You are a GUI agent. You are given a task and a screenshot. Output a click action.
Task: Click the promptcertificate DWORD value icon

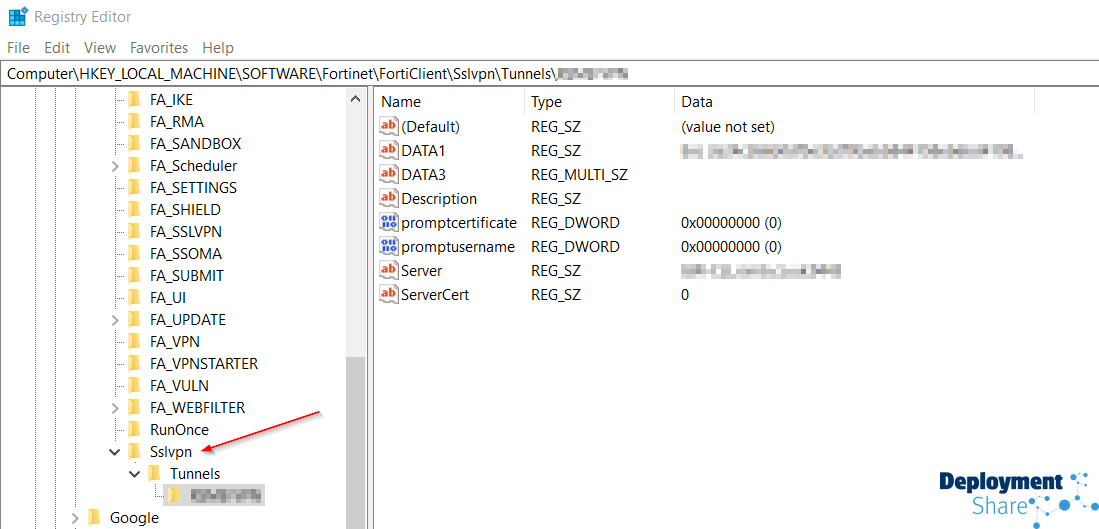[388, 223]
